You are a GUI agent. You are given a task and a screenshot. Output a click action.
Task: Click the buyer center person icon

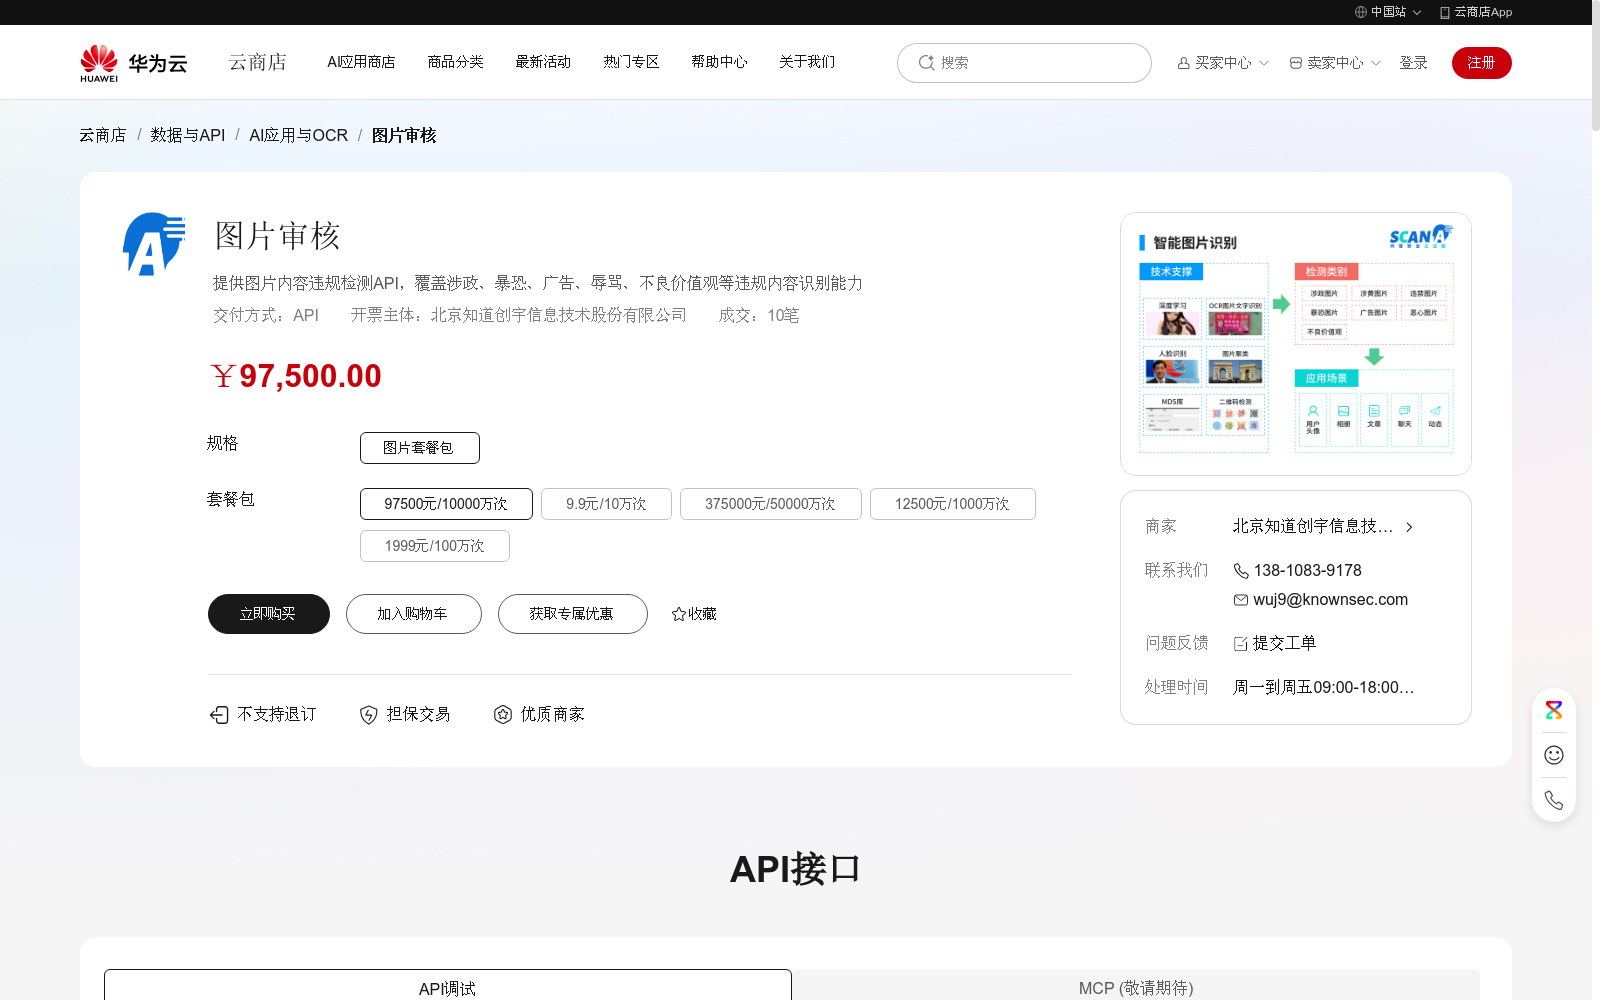1184,63
